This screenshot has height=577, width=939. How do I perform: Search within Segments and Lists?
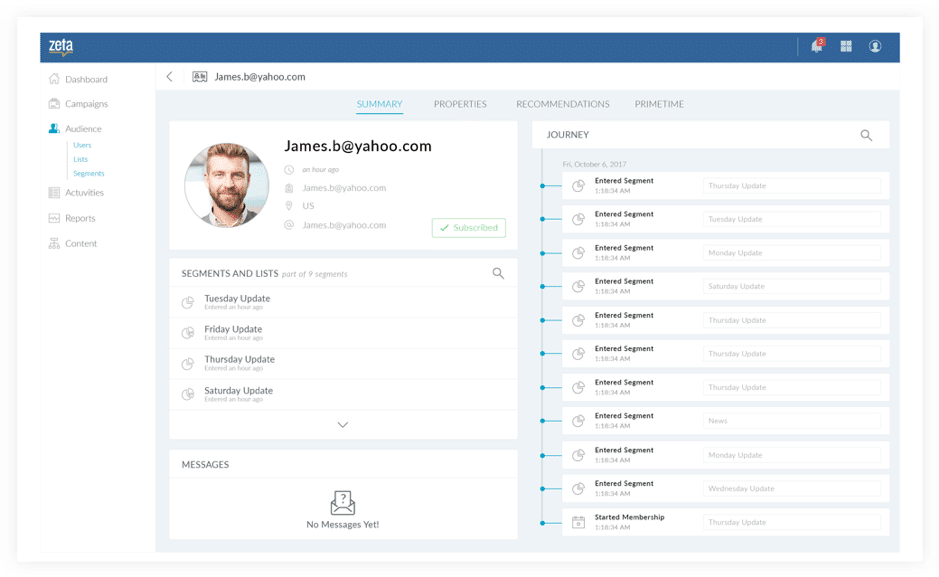point(498,274)
